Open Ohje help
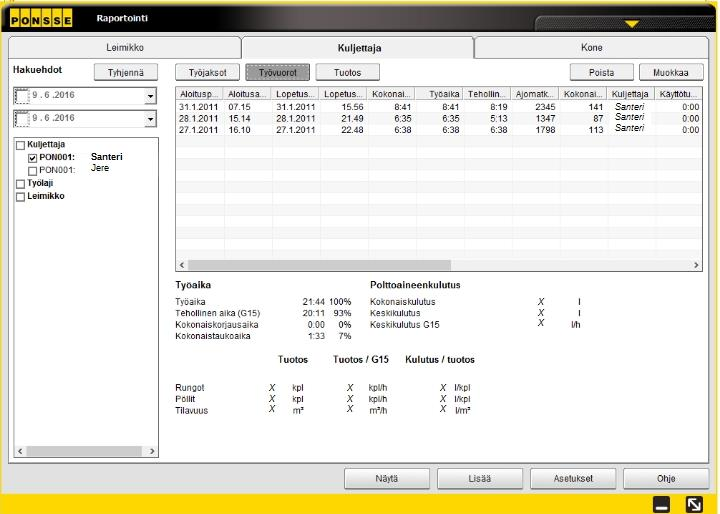Screen dimensions: 720x514 [666, 479]
